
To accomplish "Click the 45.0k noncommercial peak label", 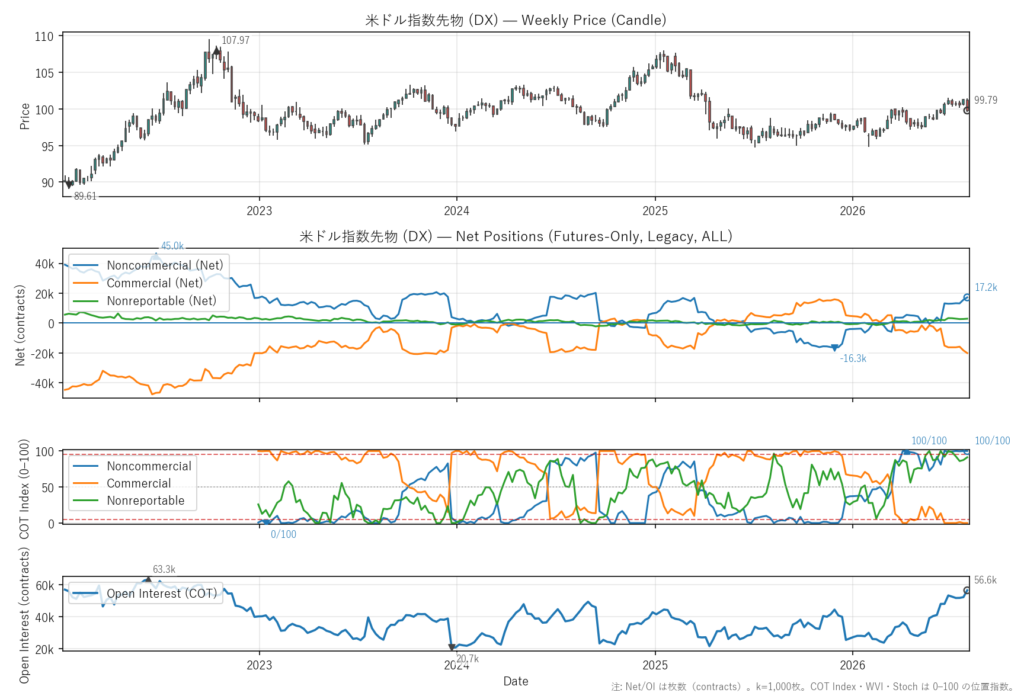I will [172, 246].
